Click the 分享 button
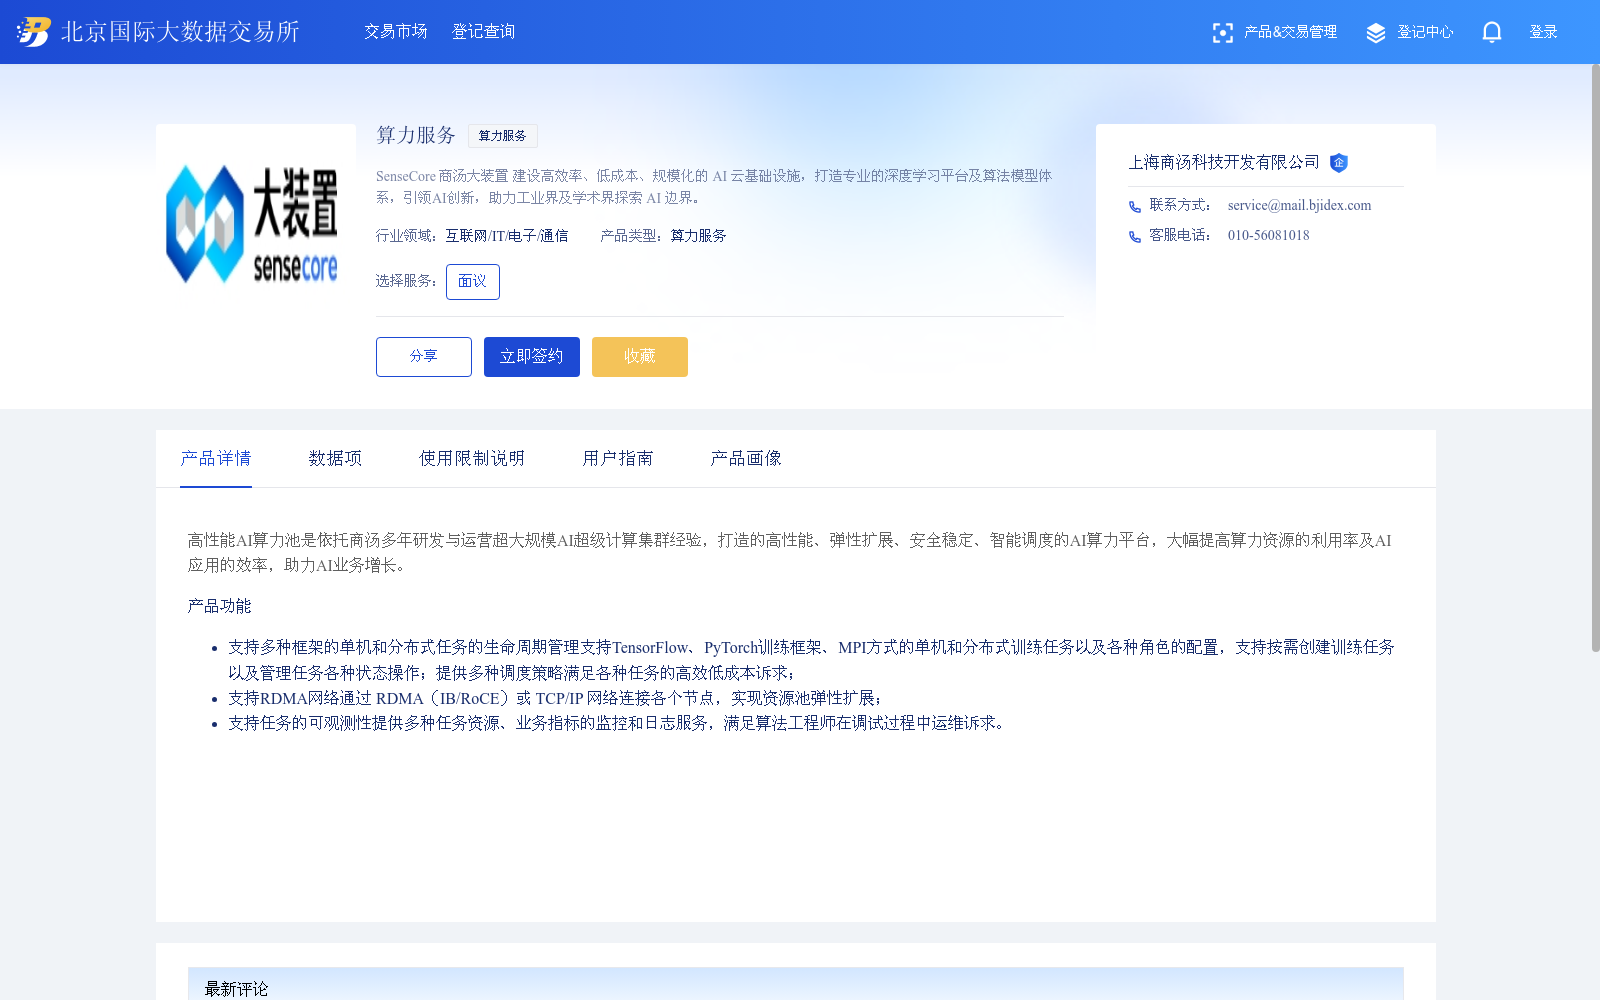Image resolution: width=1600 pixels, height=1000 pixels. [x=424, y=357]
